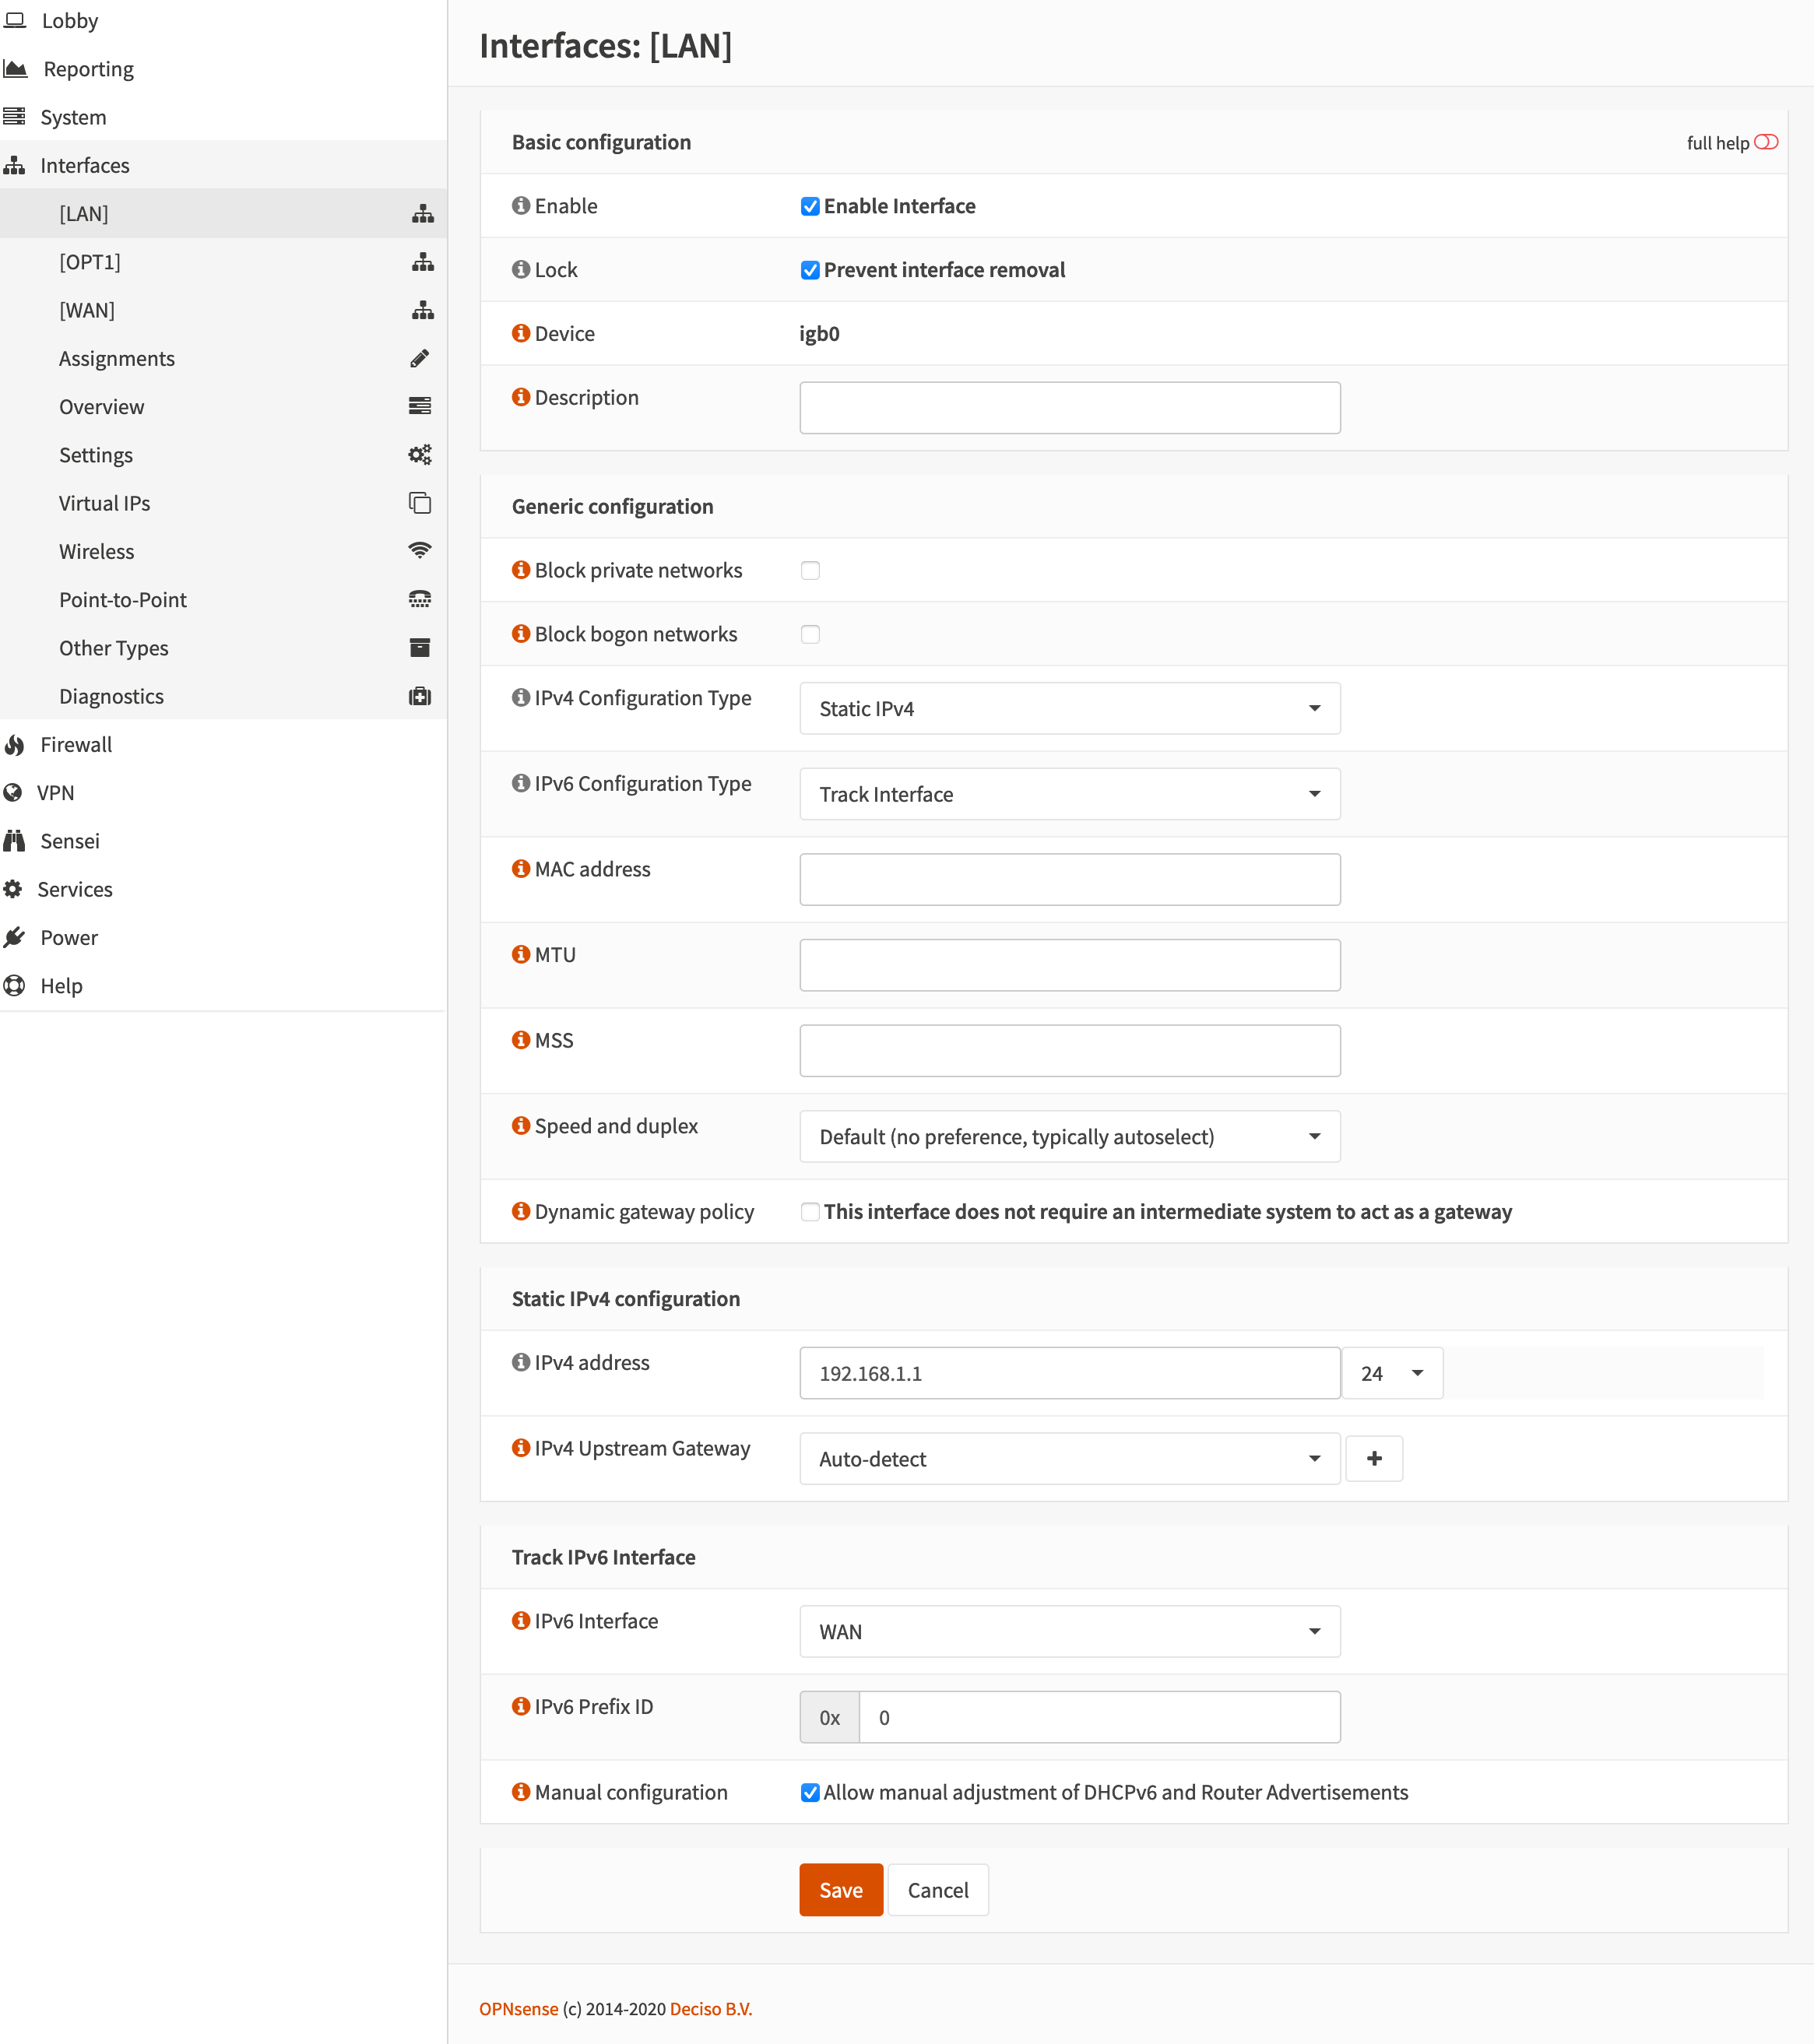Click the plus button to add gateway
The image size is (1814, 2044).
[1374, 1459]
